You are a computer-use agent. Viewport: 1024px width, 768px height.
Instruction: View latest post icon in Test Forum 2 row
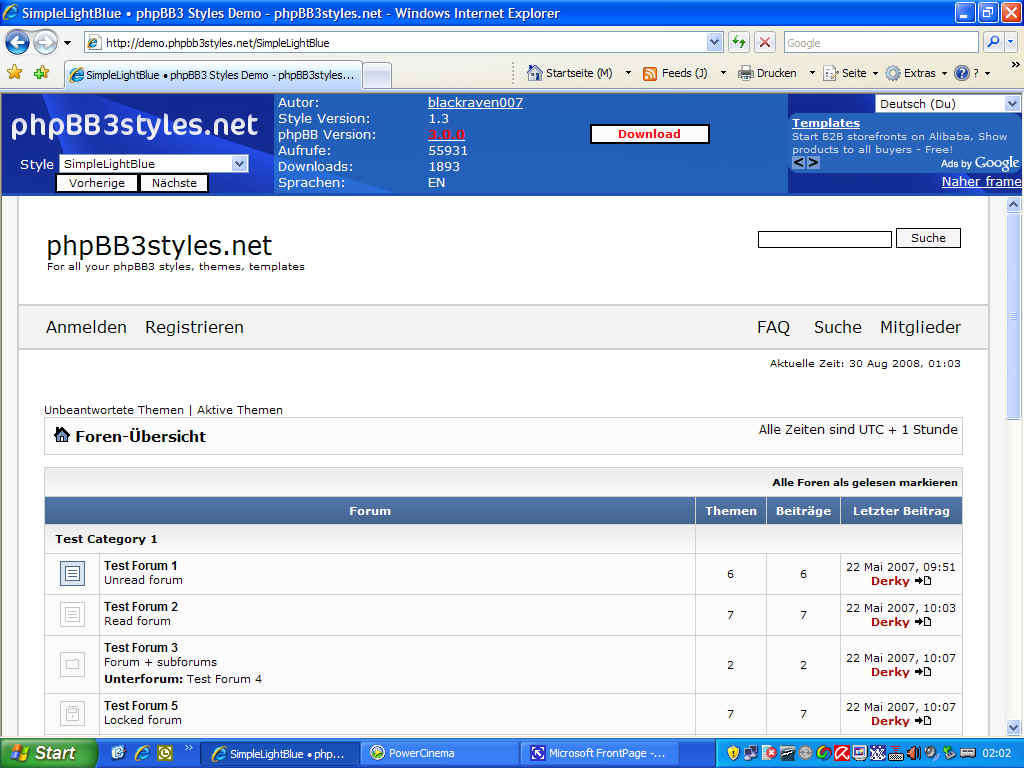point(923,622)
